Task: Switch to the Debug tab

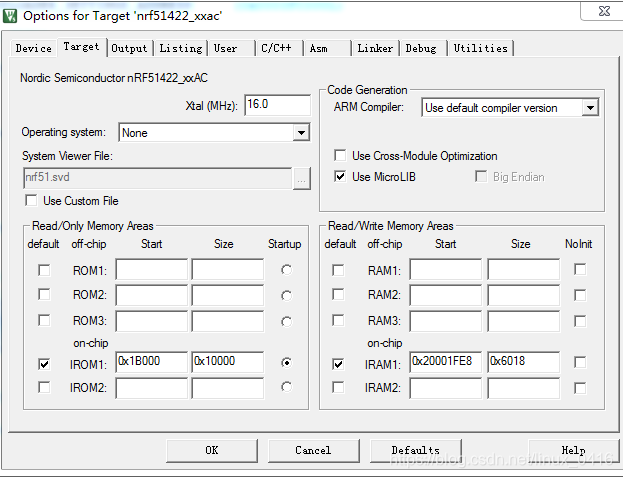Action: (x=424, y=48)
